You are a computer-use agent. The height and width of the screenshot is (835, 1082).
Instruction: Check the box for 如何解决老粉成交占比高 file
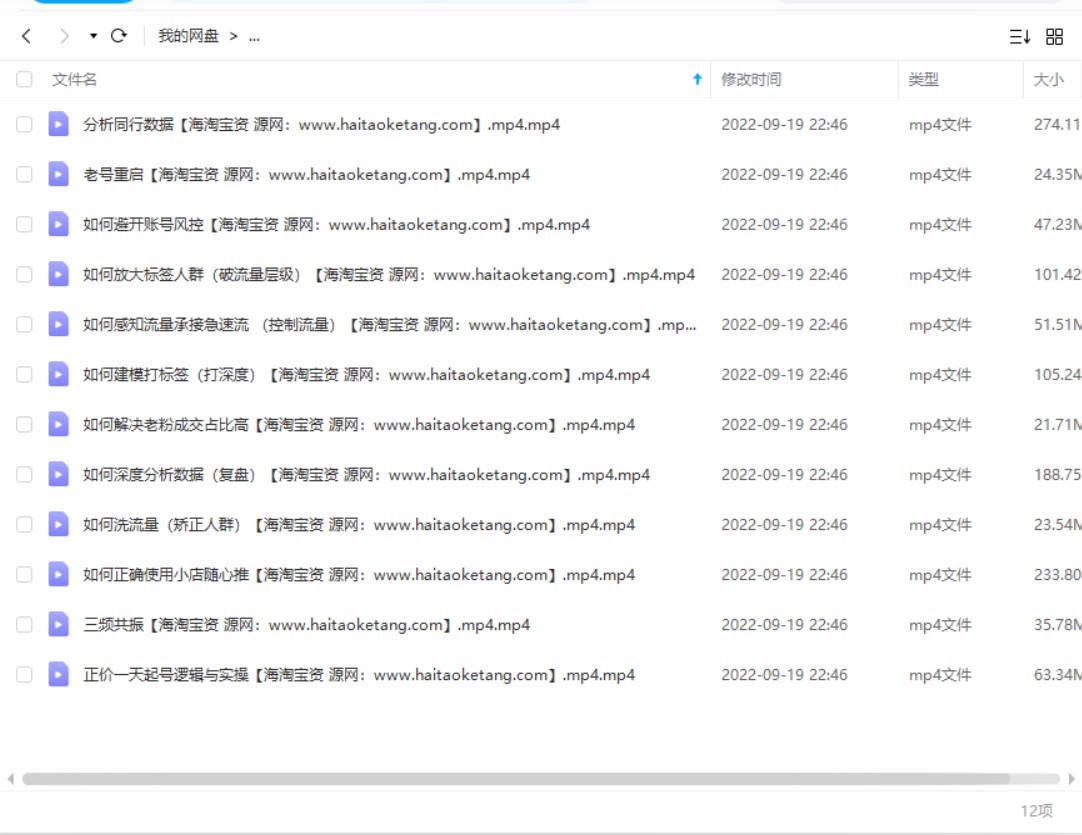tap(24, 424)
